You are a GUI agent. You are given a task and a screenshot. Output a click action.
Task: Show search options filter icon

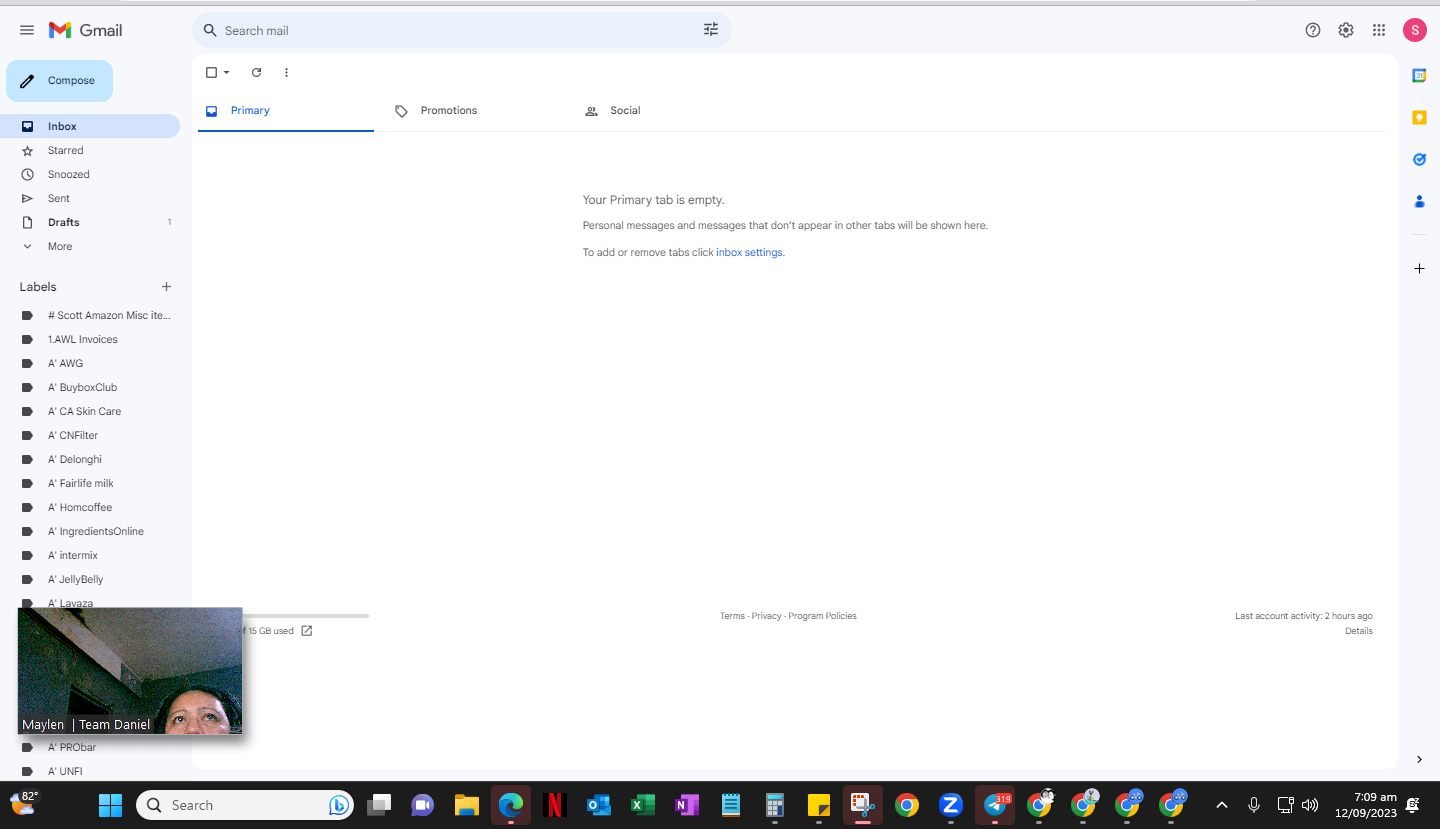pyautogui.click(x=711, y=30)
